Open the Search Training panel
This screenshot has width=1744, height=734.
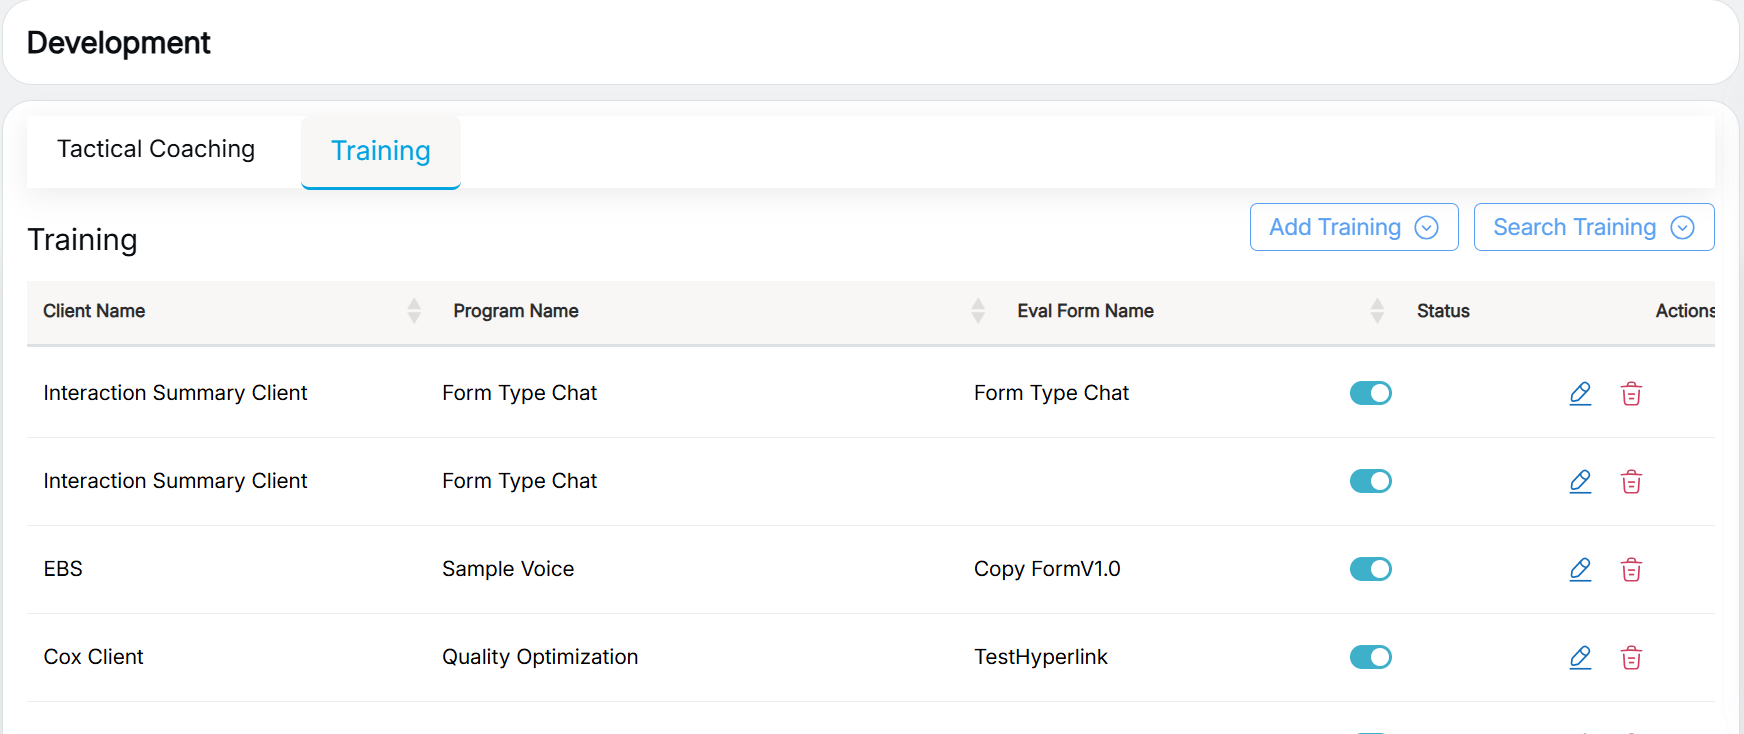1593,227
